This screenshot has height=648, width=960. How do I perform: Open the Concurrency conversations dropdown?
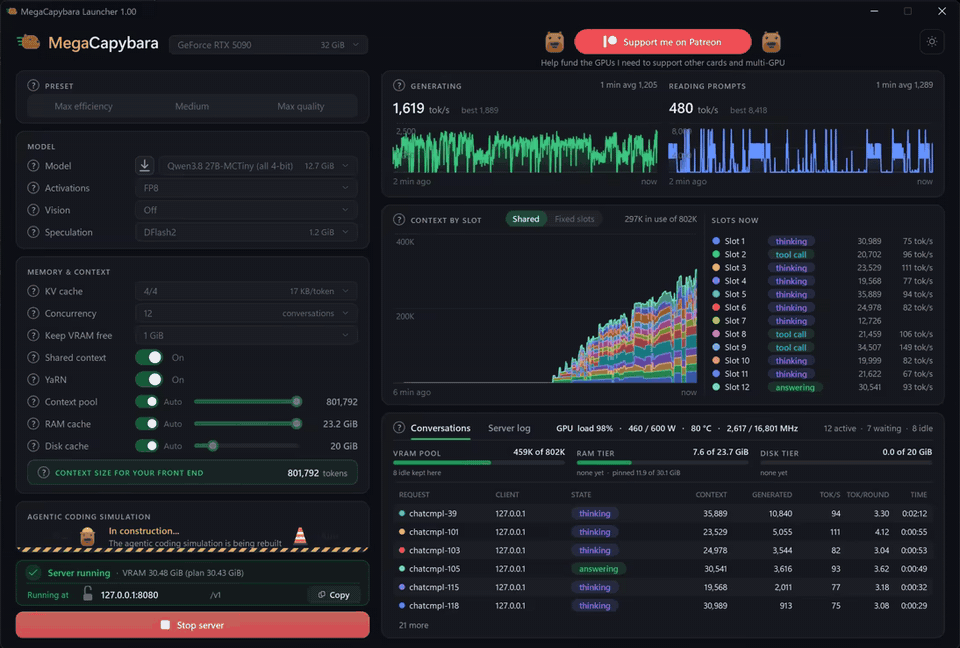click(x=246, y=313)
